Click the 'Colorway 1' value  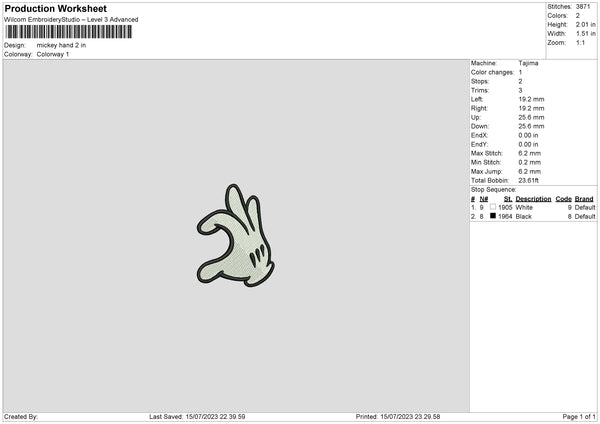click(x=53, y=54)
